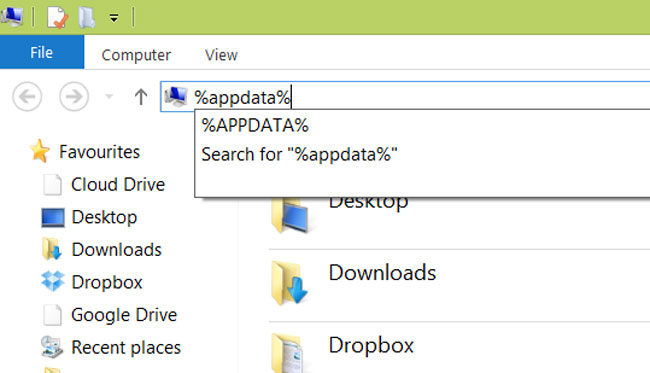Open Cloud Drive in the sidebar
The image size is (650, 373).
pos(118,184)
